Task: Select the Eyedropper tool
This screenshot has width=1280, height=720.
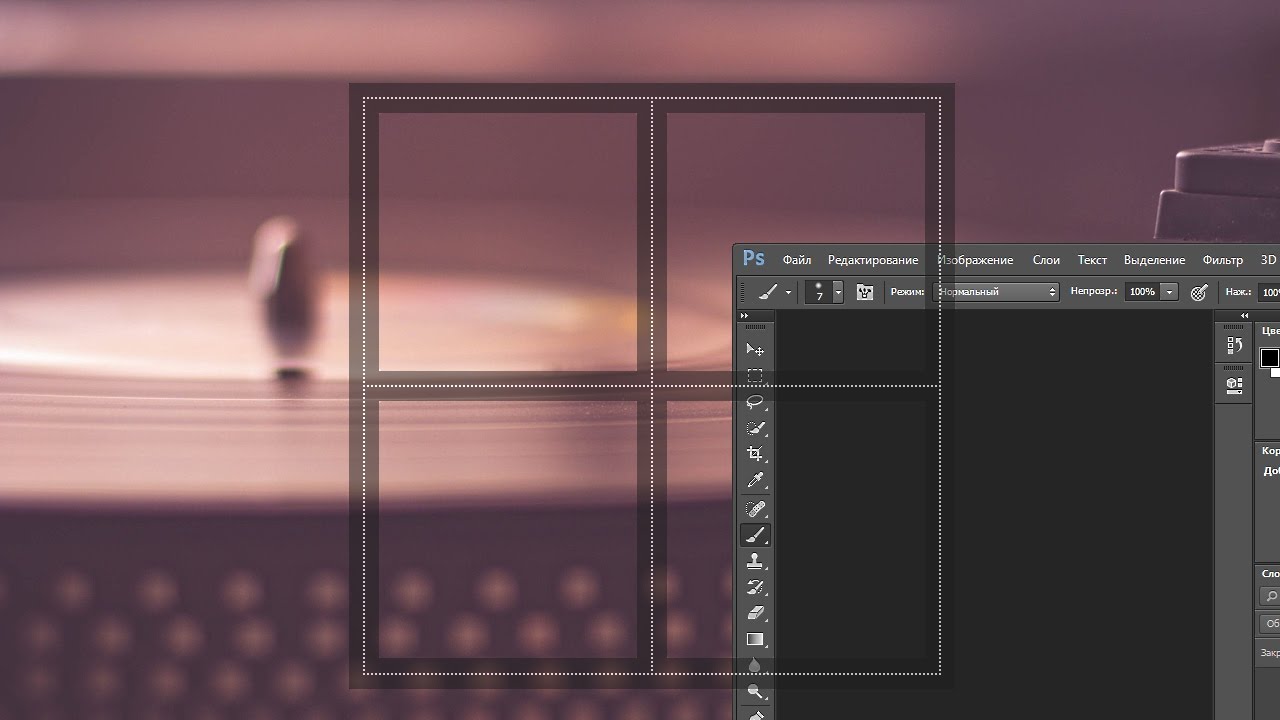Action: tap(755, 480)
